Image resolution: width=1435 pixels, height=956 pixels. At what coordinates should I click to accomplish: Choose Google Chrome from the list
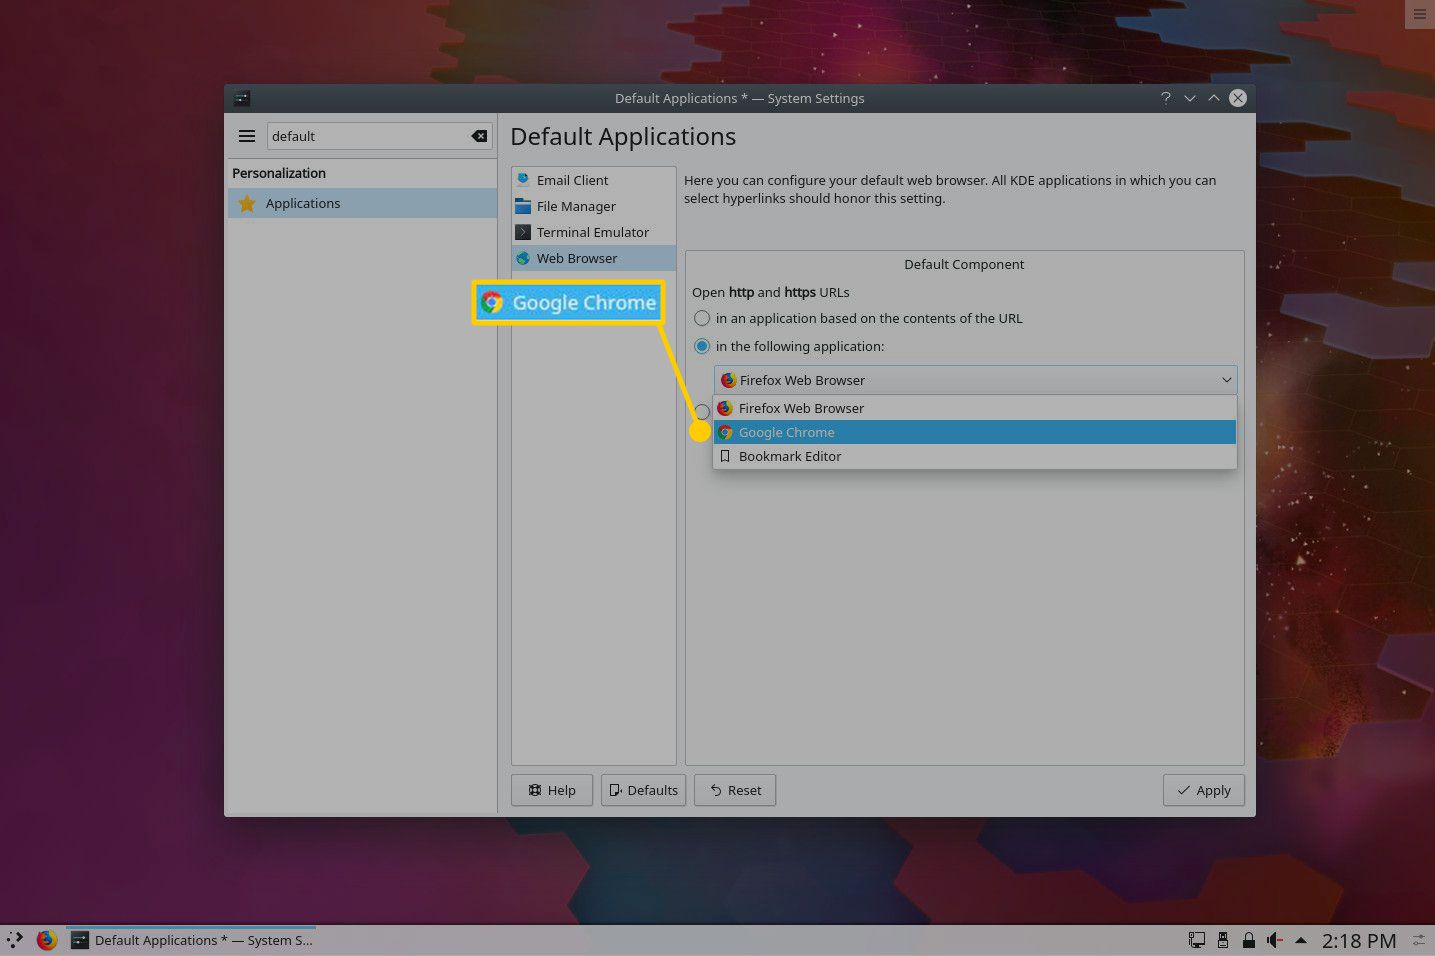click(975, 432)
